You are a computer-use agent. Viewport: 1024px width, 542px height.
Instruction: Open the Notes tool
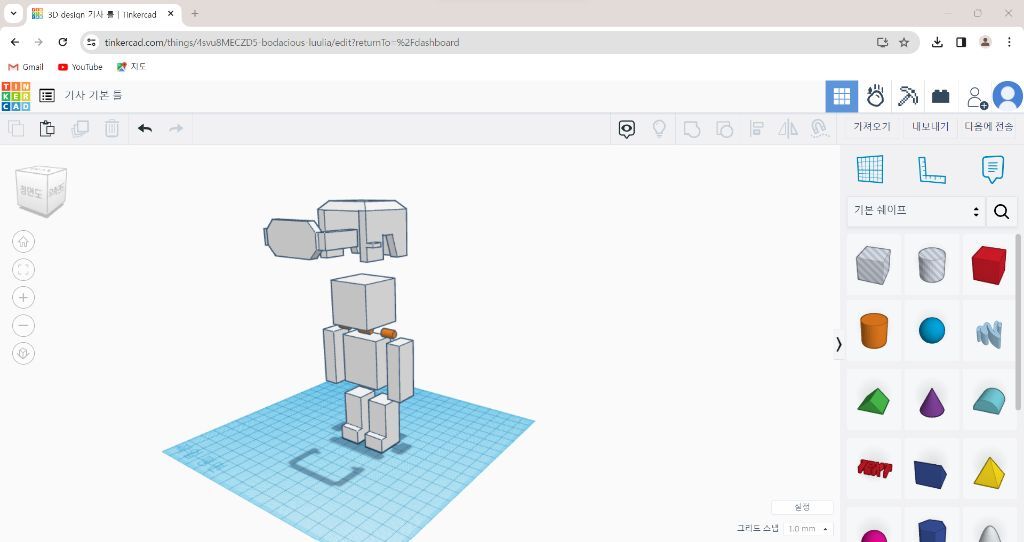tap(992, 169)
